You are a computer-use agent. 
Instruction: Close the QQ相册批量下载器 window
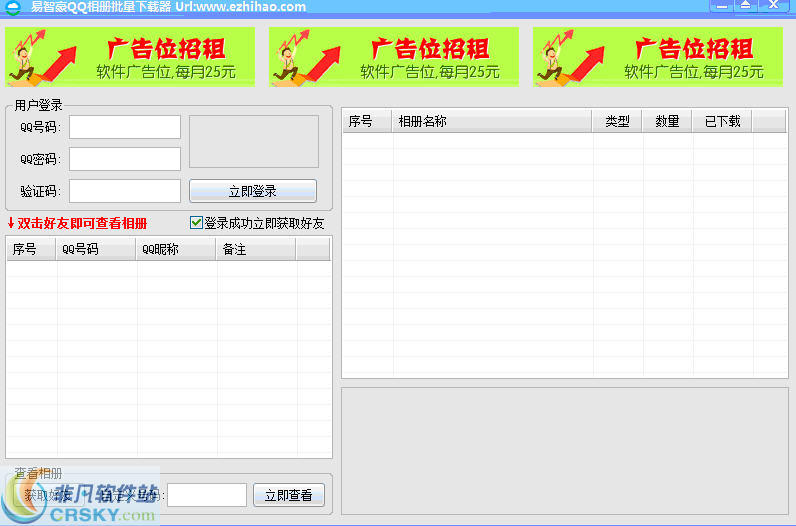pyautogui.click(x=774, y=6)
